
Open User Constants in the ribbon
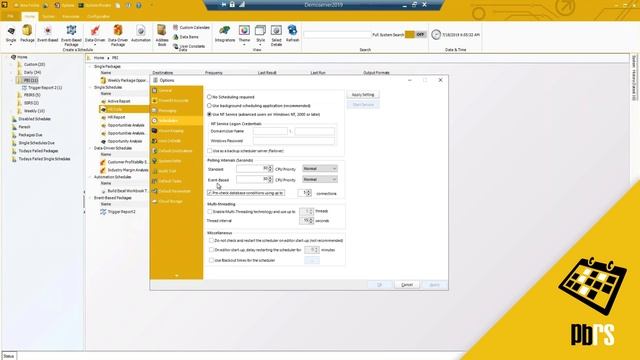click(189, 46)
